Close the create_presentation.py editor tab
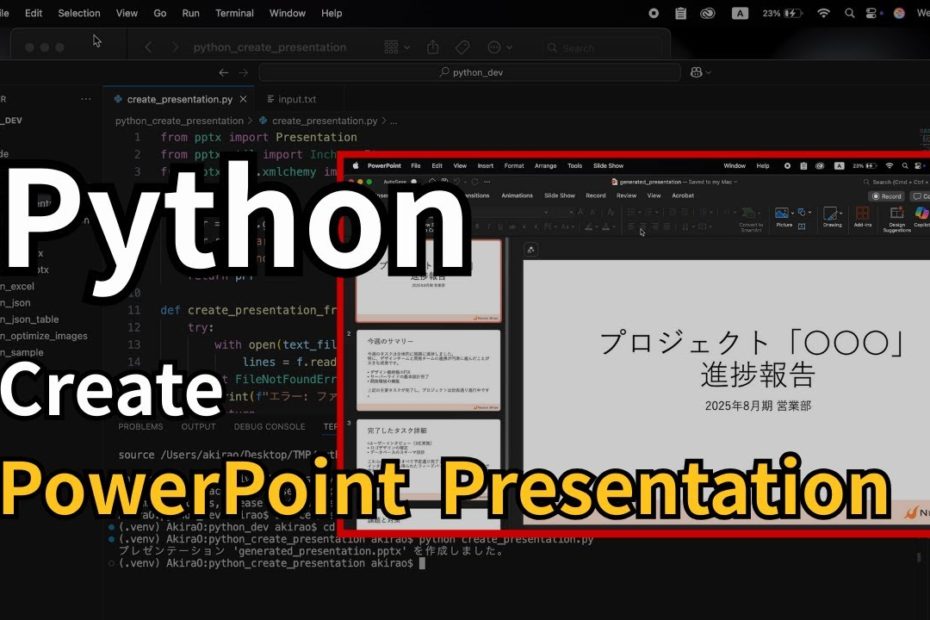 tap(241, 99)
